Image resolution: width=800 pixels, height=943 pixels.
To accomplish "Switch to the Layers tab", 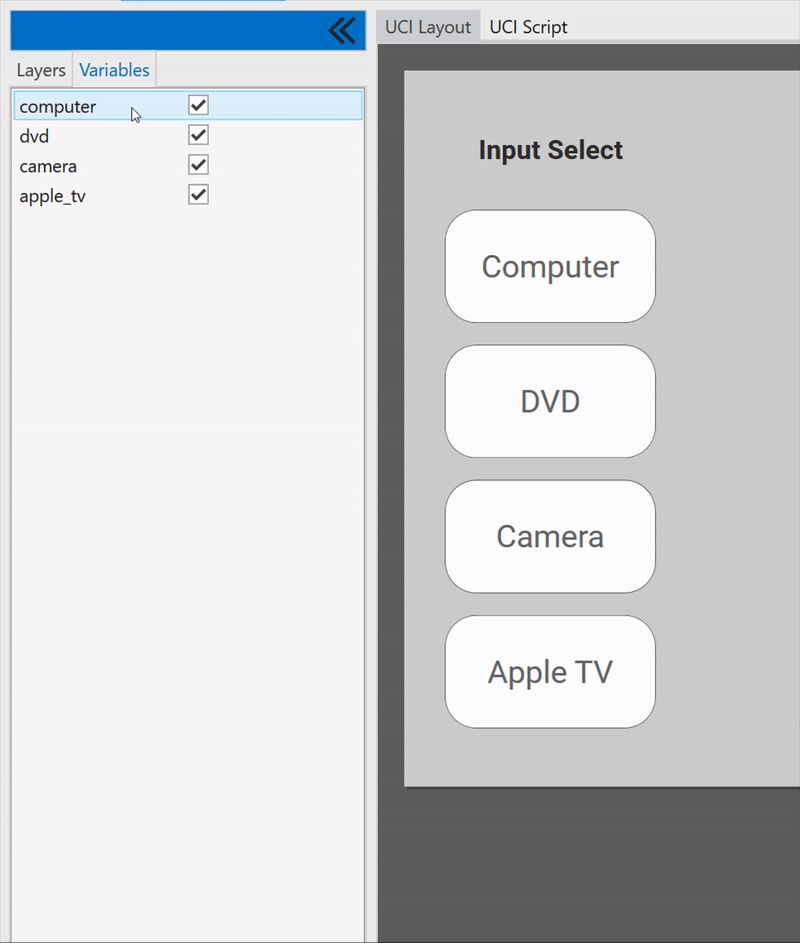I will 41,70.
